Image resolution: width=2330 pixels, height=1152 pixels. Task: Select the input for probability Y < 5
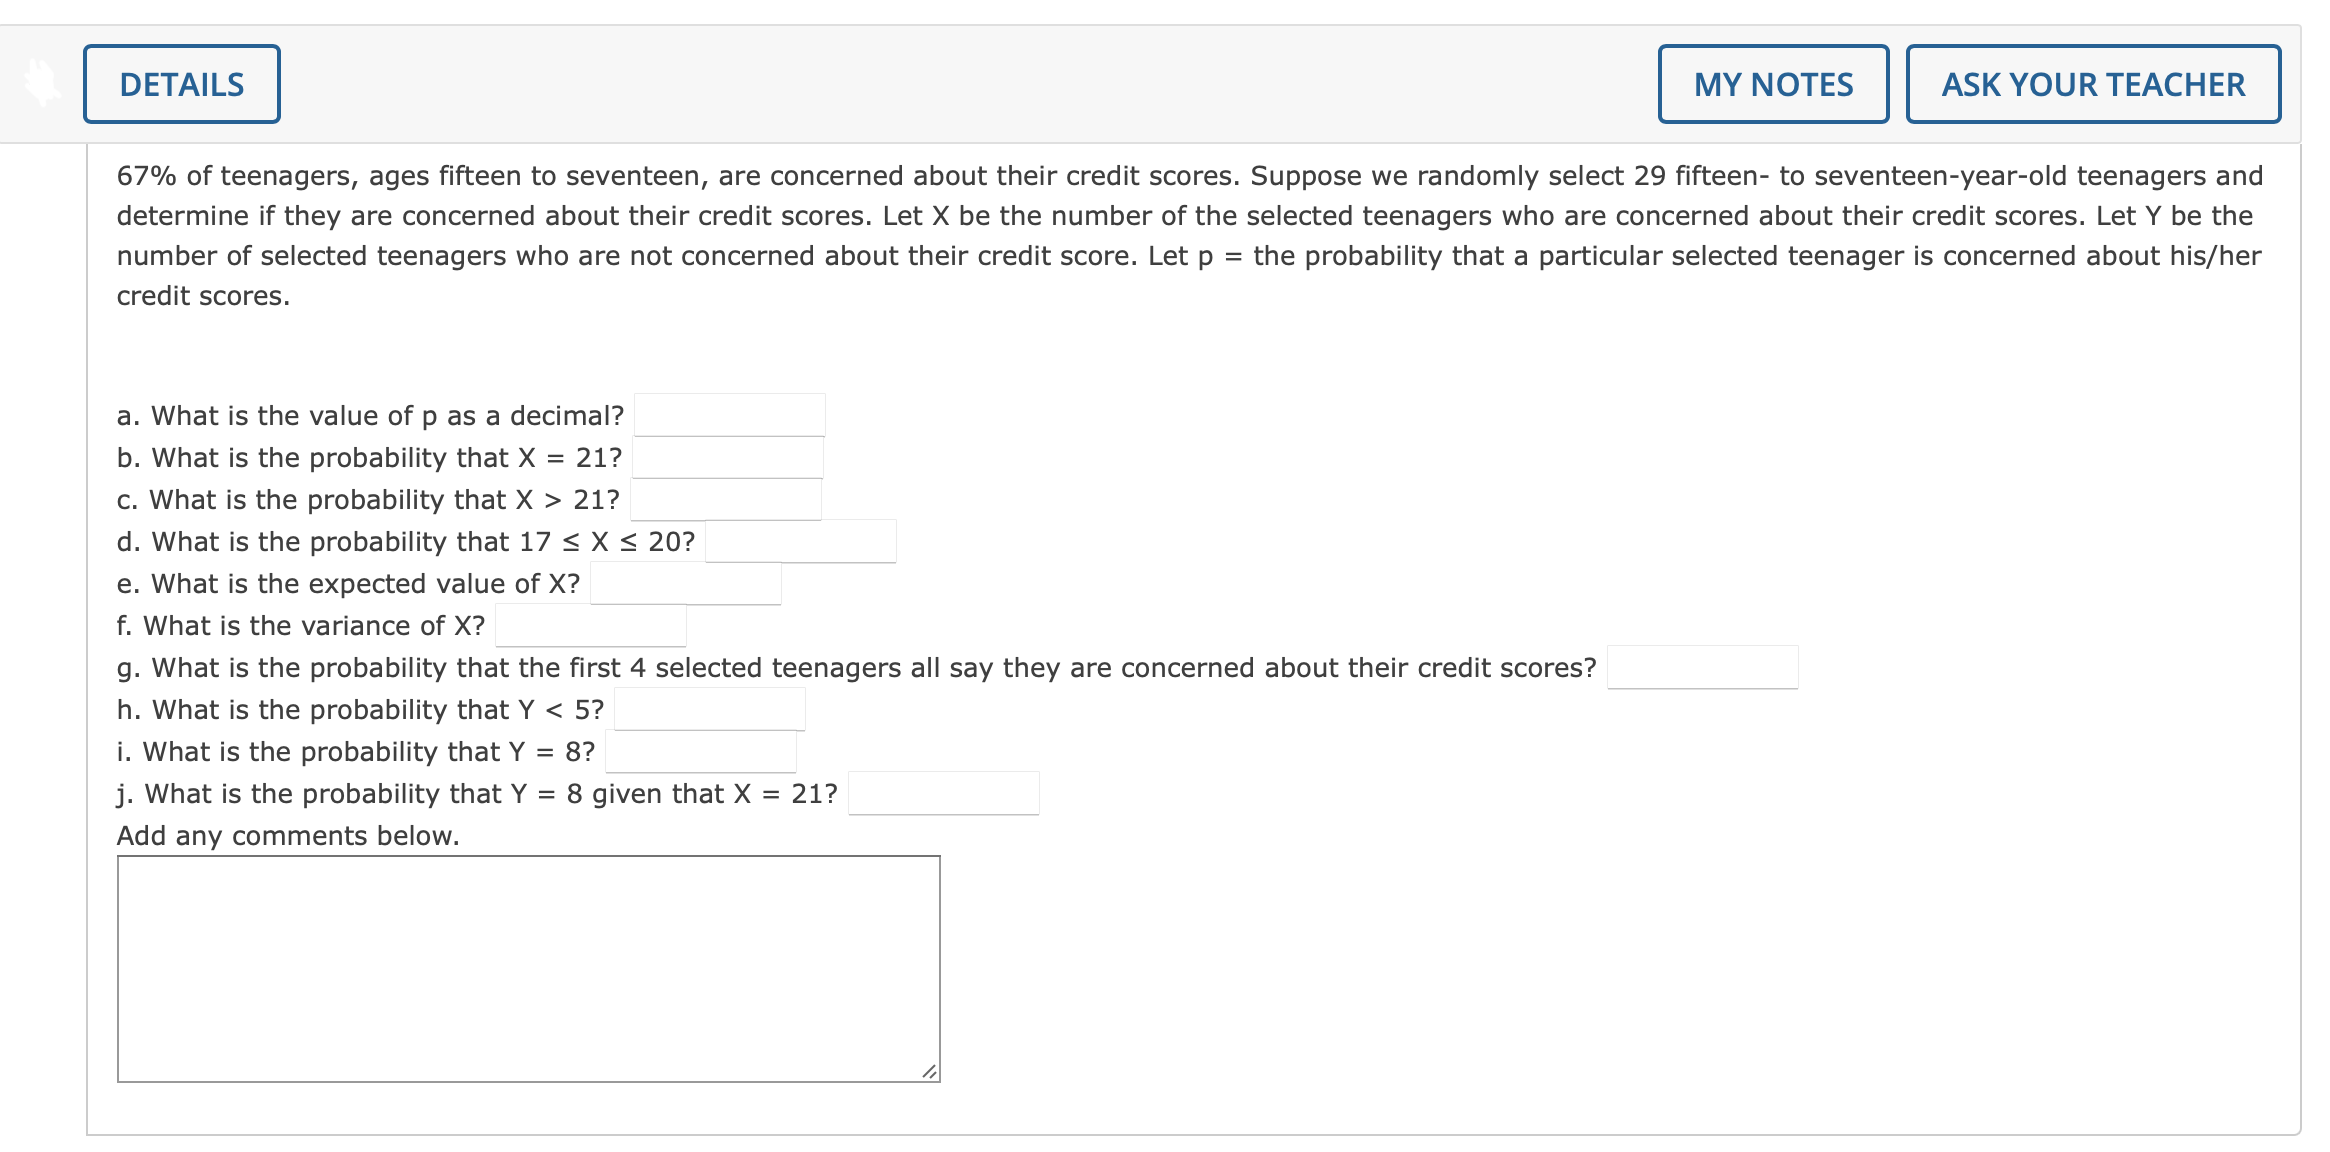tap(710, 709)
